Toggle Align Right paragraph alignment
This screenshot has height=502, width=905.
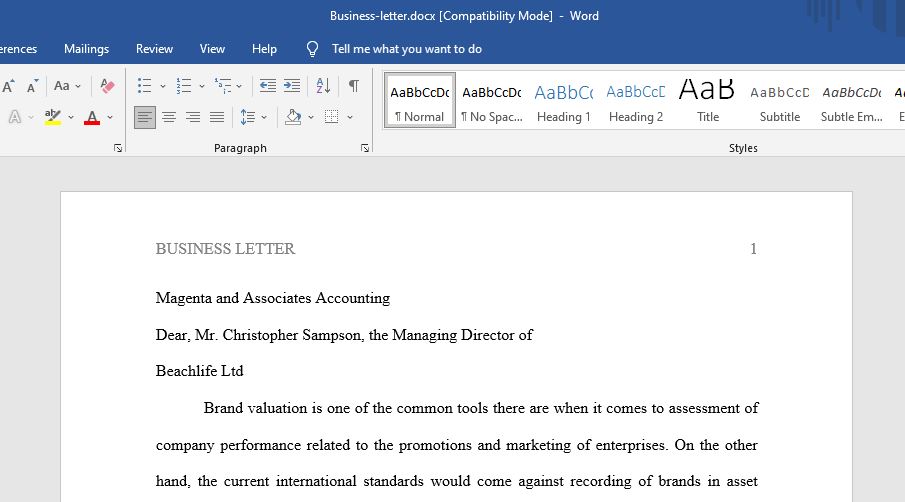point(193,117)
